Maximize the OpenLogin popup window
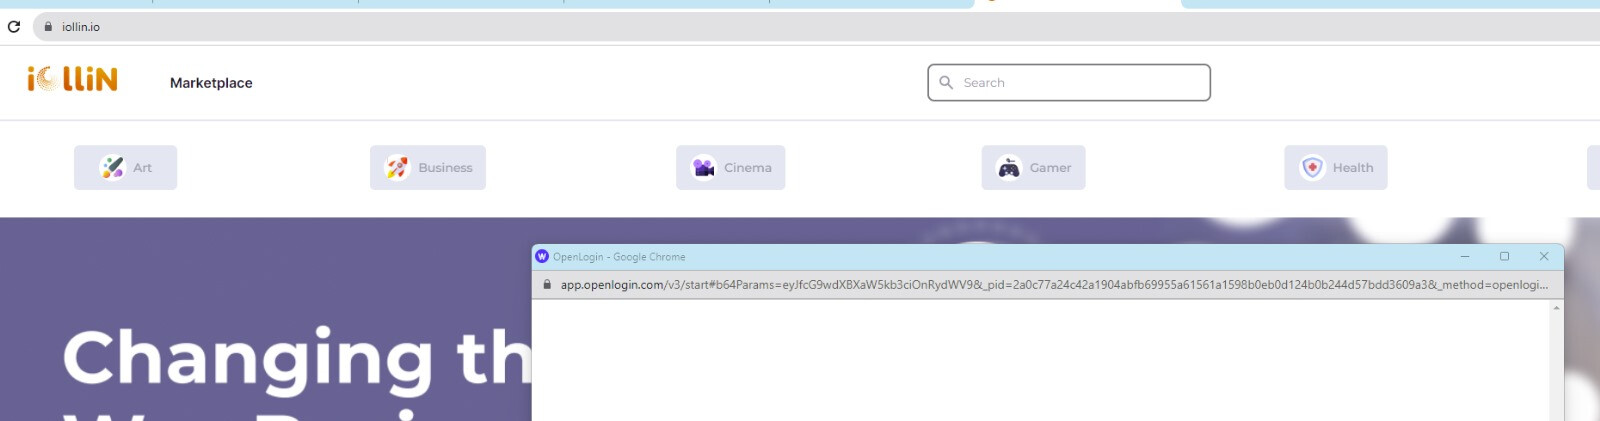This screenshot has width=1600, height=421. pyautogui.click(x=1504, y=257)
